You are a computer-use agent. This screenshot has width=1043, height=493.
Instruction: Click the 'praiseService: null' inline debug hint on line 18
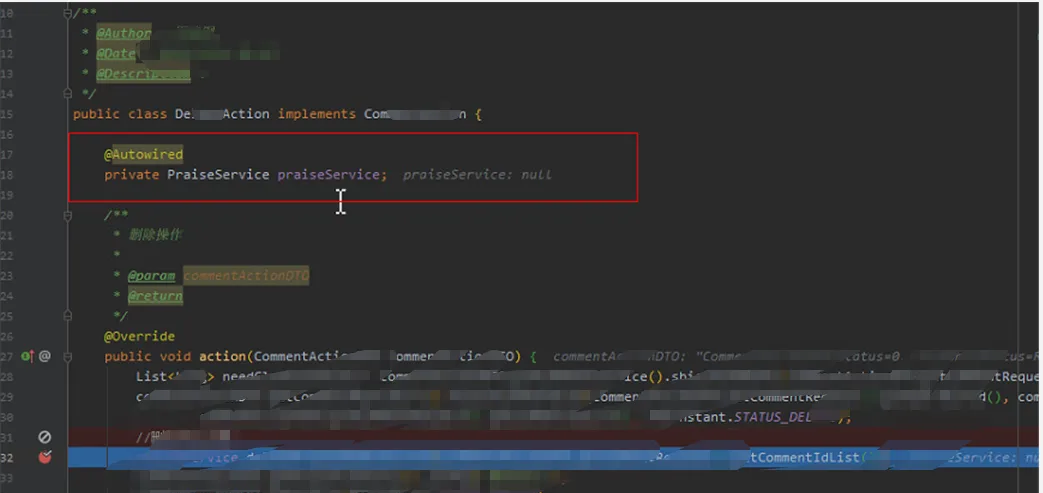pyautogui.click(x=477, y=175)
